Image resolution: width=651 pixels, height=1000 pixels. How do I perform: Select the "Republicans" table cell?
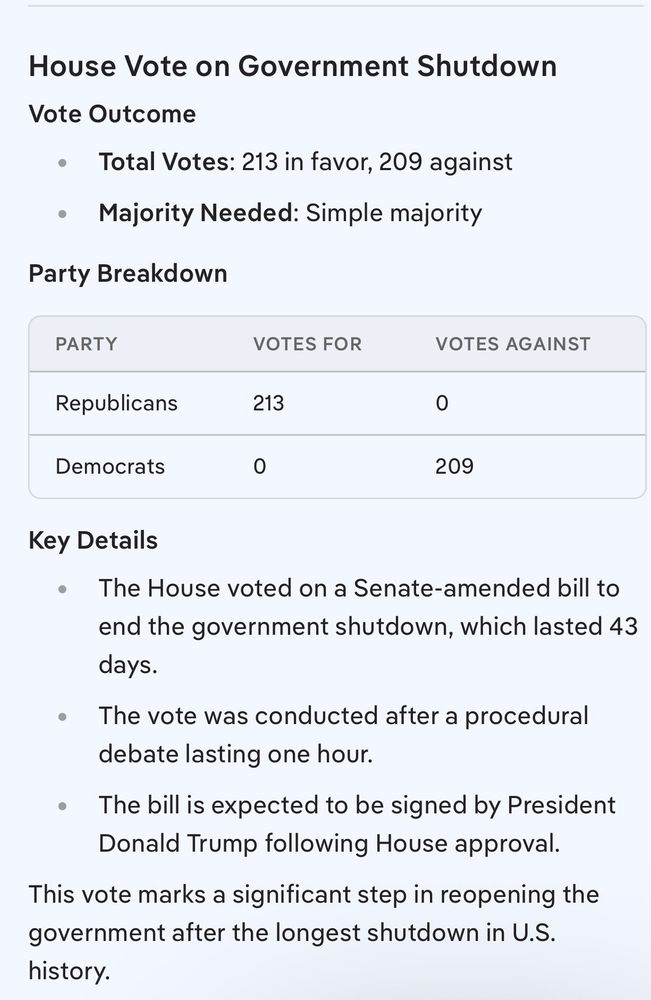116,403
